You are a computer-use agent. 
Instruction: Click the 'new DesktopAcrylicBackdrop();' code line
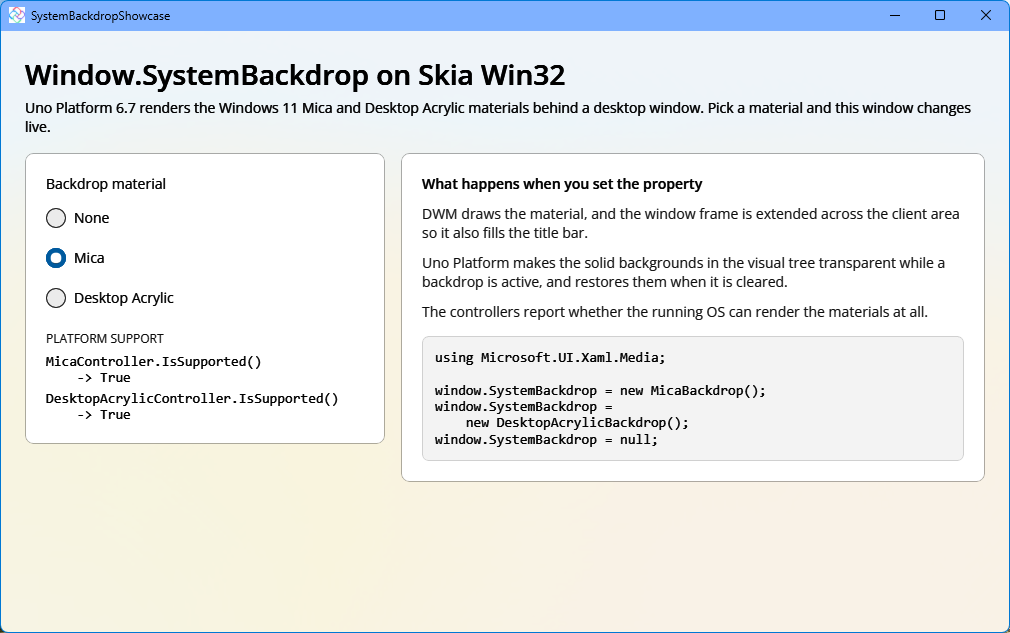tap(577, 423)
